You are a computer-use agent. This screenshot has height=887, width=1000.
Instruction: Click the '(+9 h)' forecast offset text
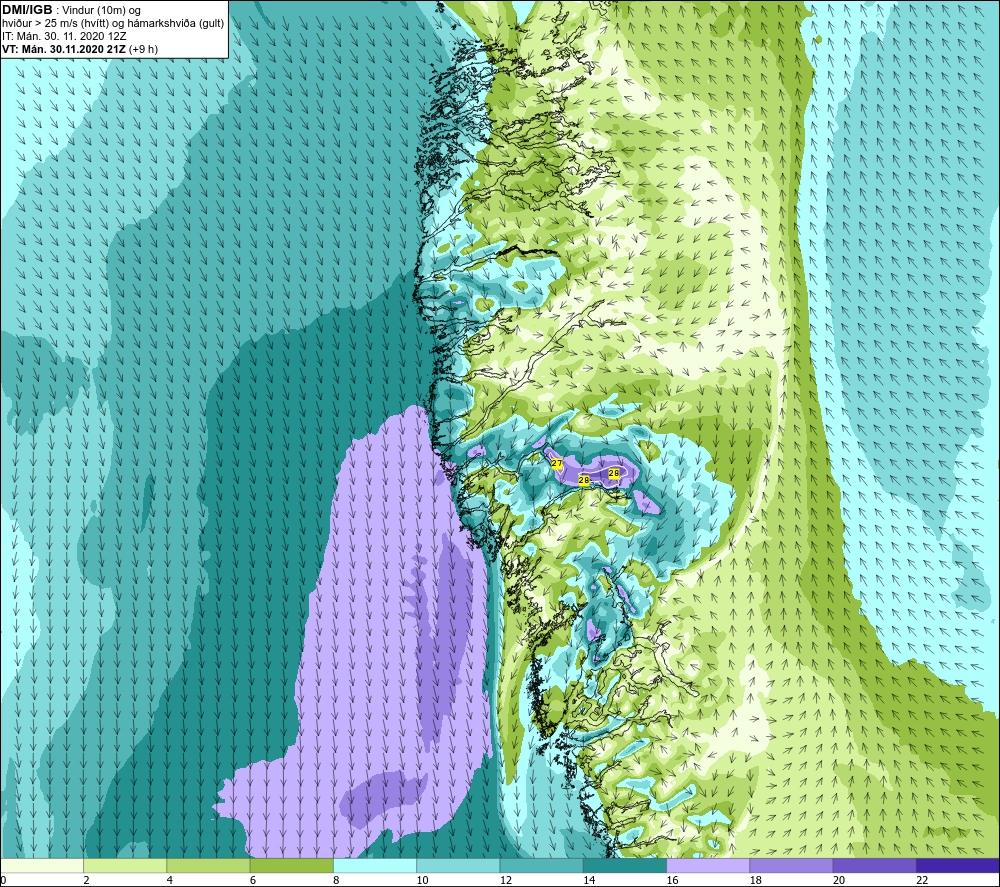(x=143, y=49)
